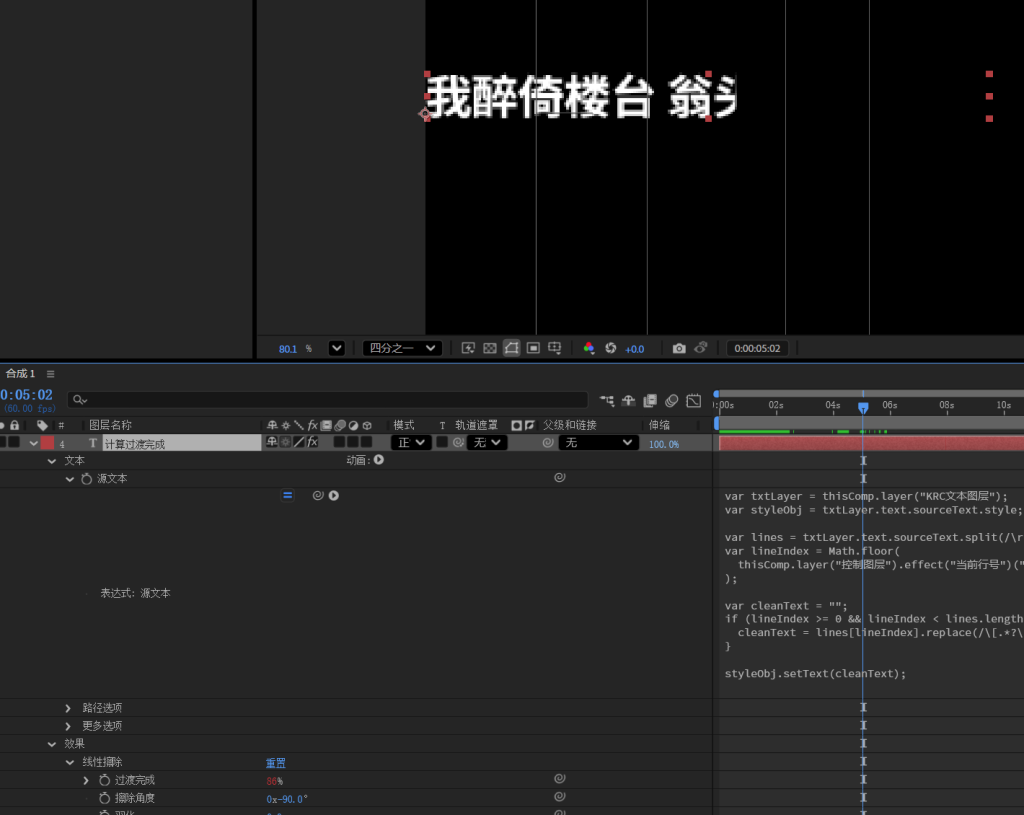Click the reset exposure icon
The width and height of the screenshot is (1024, 815).
pyautogui.click(x=610, y=348)
